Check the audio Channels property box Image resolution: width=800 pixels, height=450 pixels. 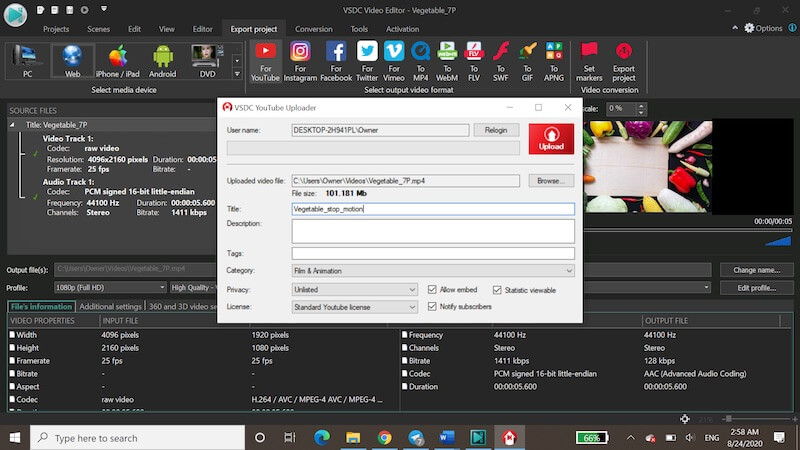coord(405,347)
